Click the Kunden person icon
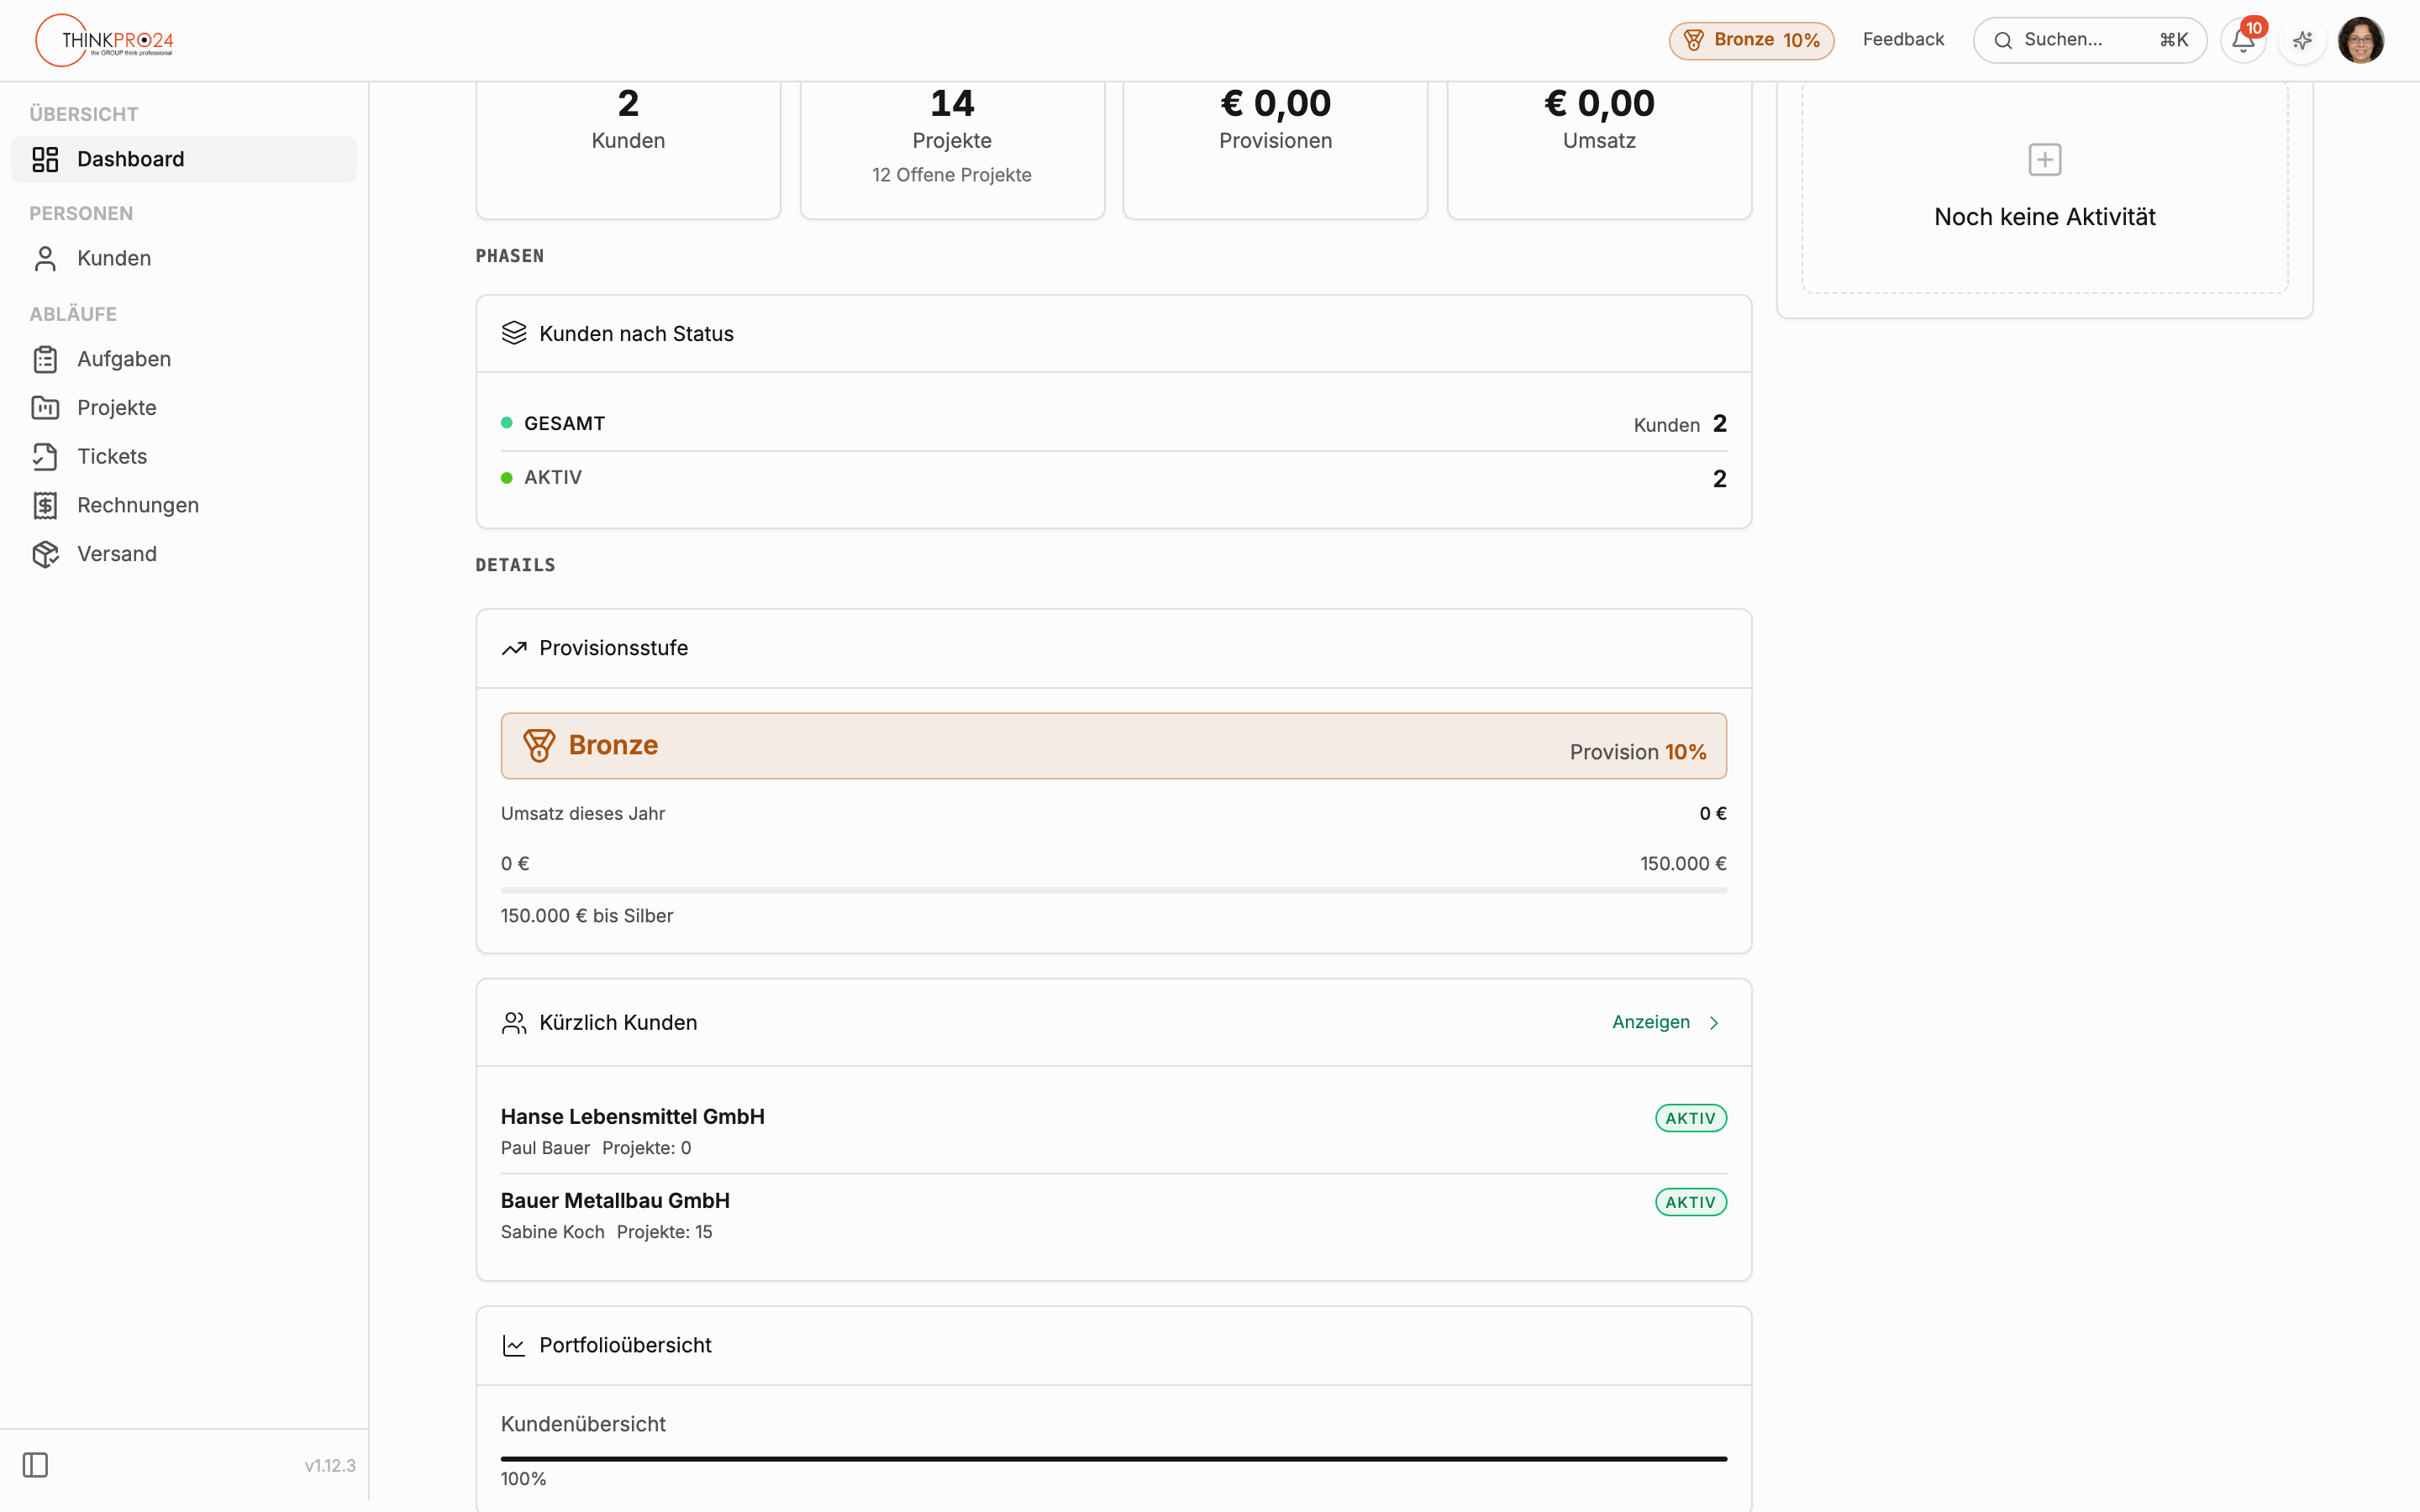This screenshot has width=2420, height=1512. point(45,258)
